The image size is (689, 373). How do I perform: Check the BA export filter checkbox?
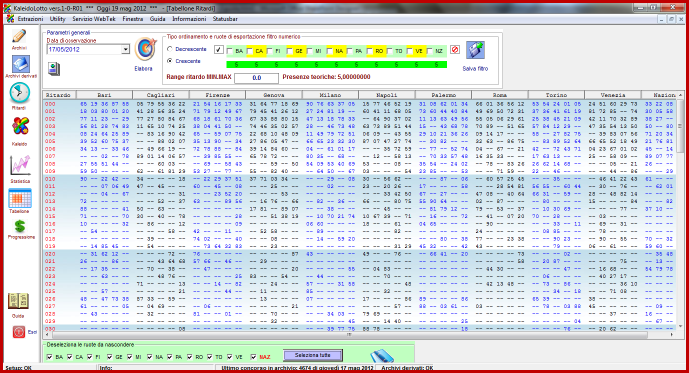[x=229, y=51]
